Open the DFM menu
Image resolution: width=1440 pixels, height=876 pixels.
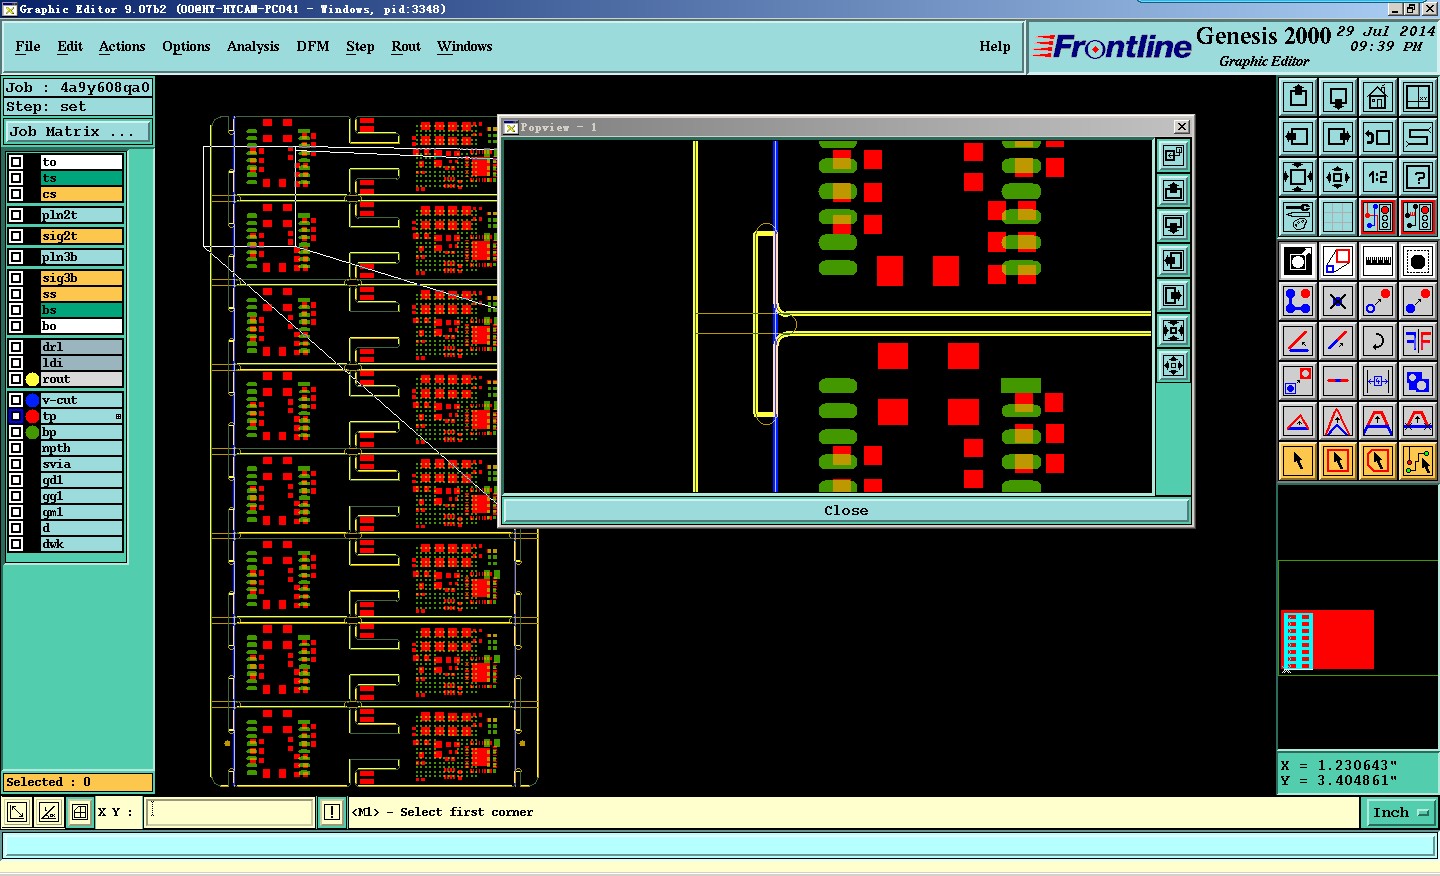[313, 46]
